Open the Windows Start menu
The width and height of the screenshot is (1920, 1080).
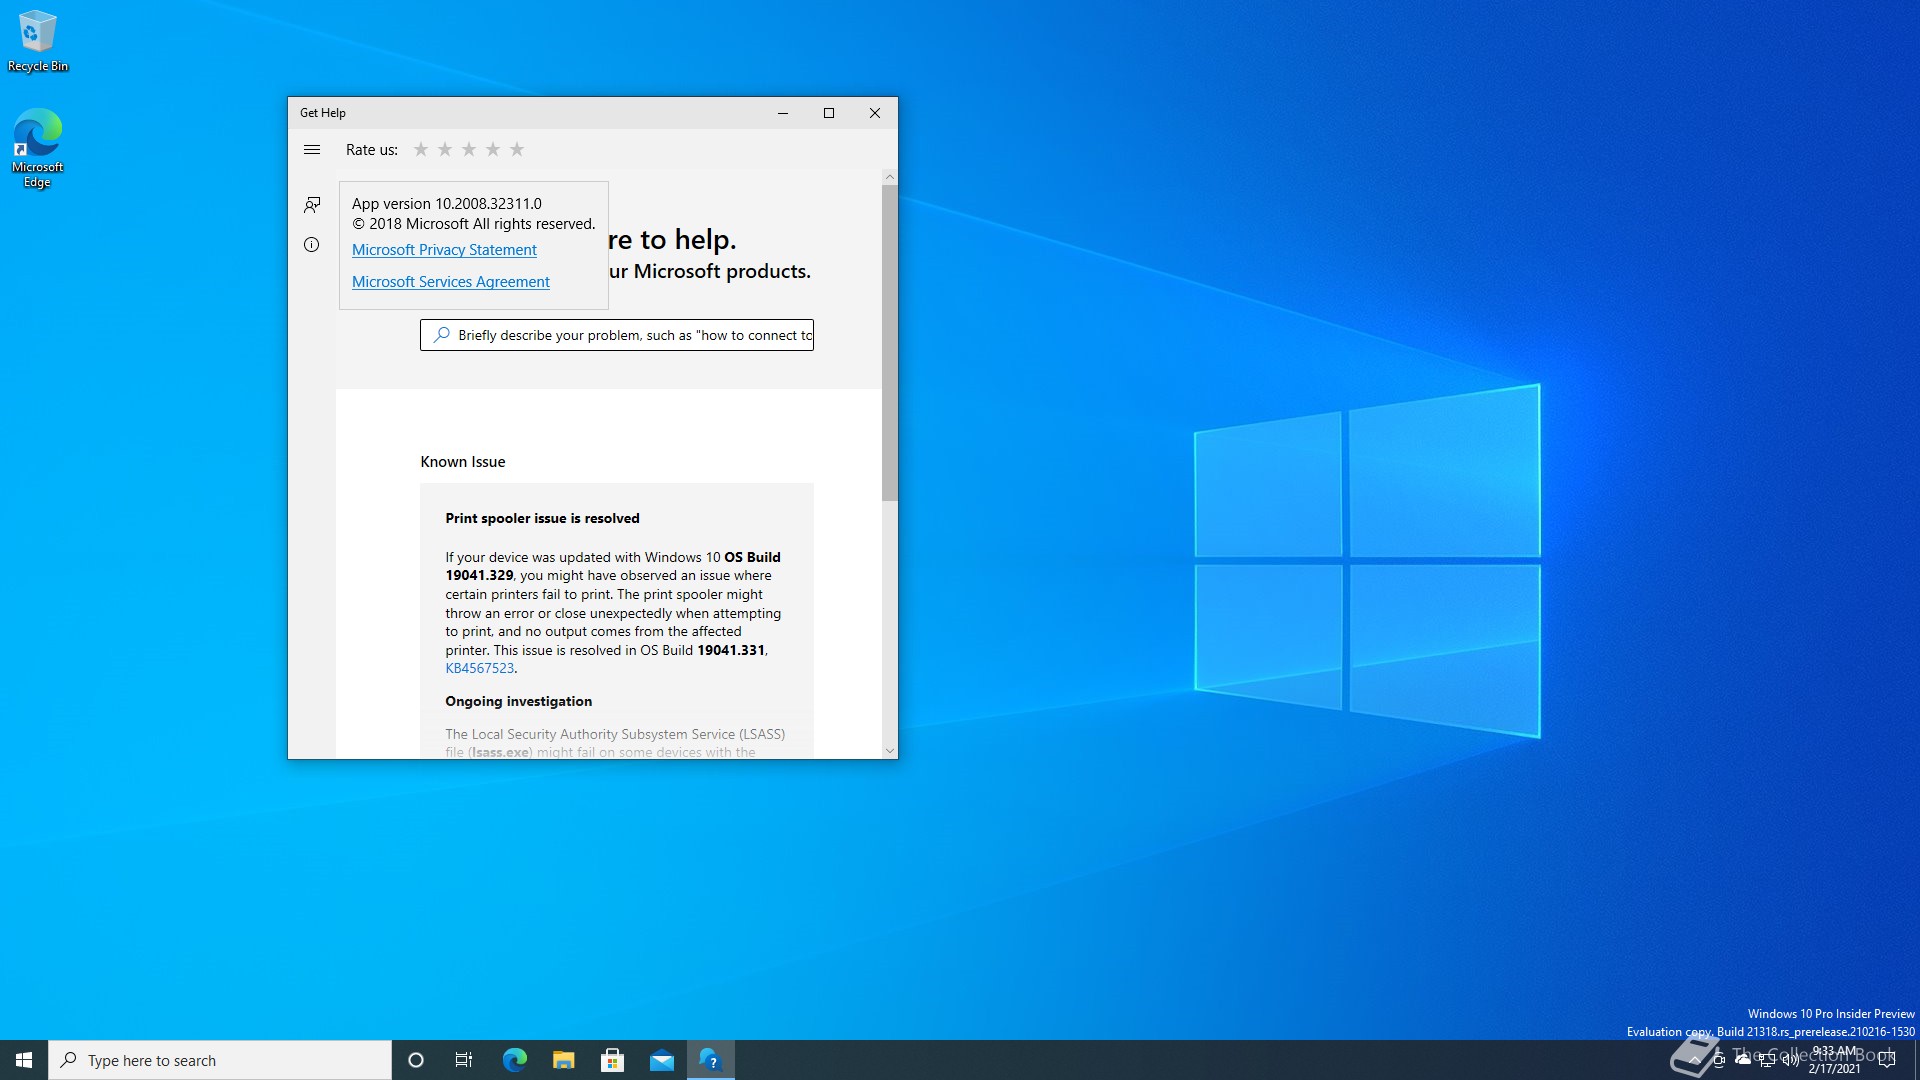pyautogui.click(x=24, y=1060)
